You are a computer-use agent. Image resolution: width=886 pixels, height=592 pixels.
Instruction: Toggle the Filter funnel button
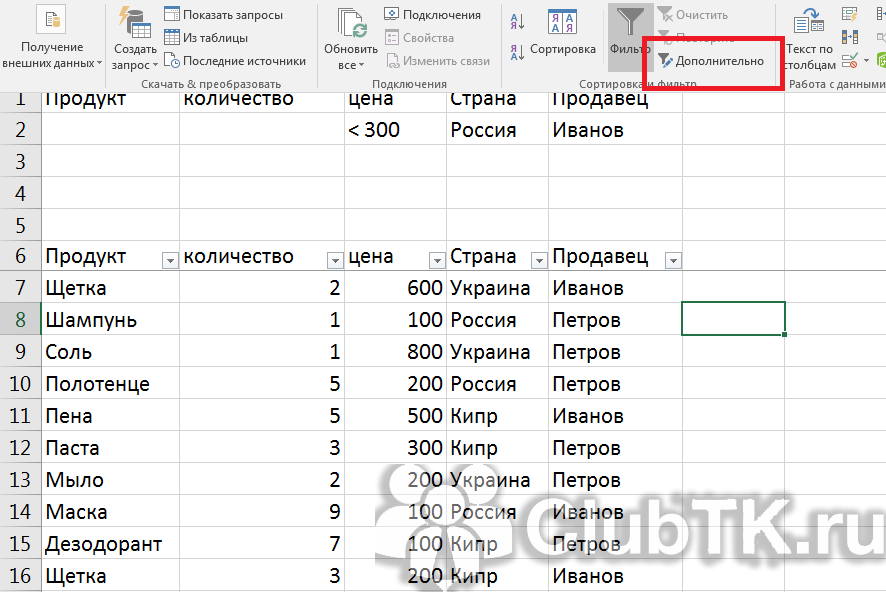[630, 32]
